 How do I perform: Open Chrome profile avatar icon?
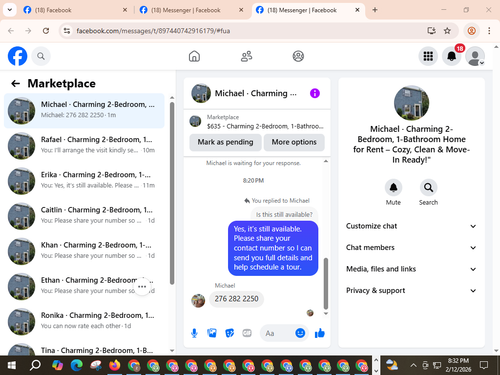click(471, 31)
